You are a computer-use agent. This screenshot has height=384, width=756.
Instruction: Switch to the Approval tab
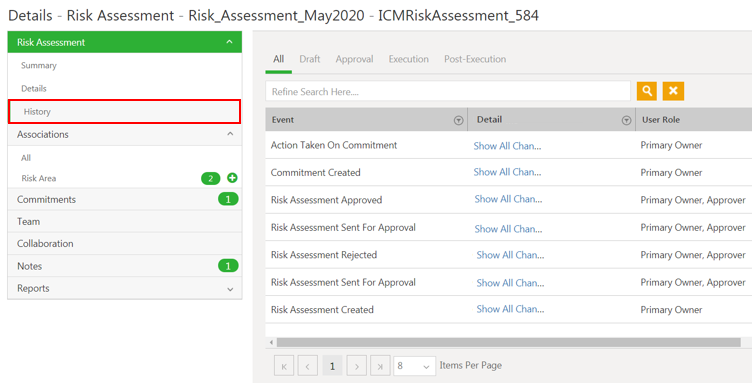point(354,59)
